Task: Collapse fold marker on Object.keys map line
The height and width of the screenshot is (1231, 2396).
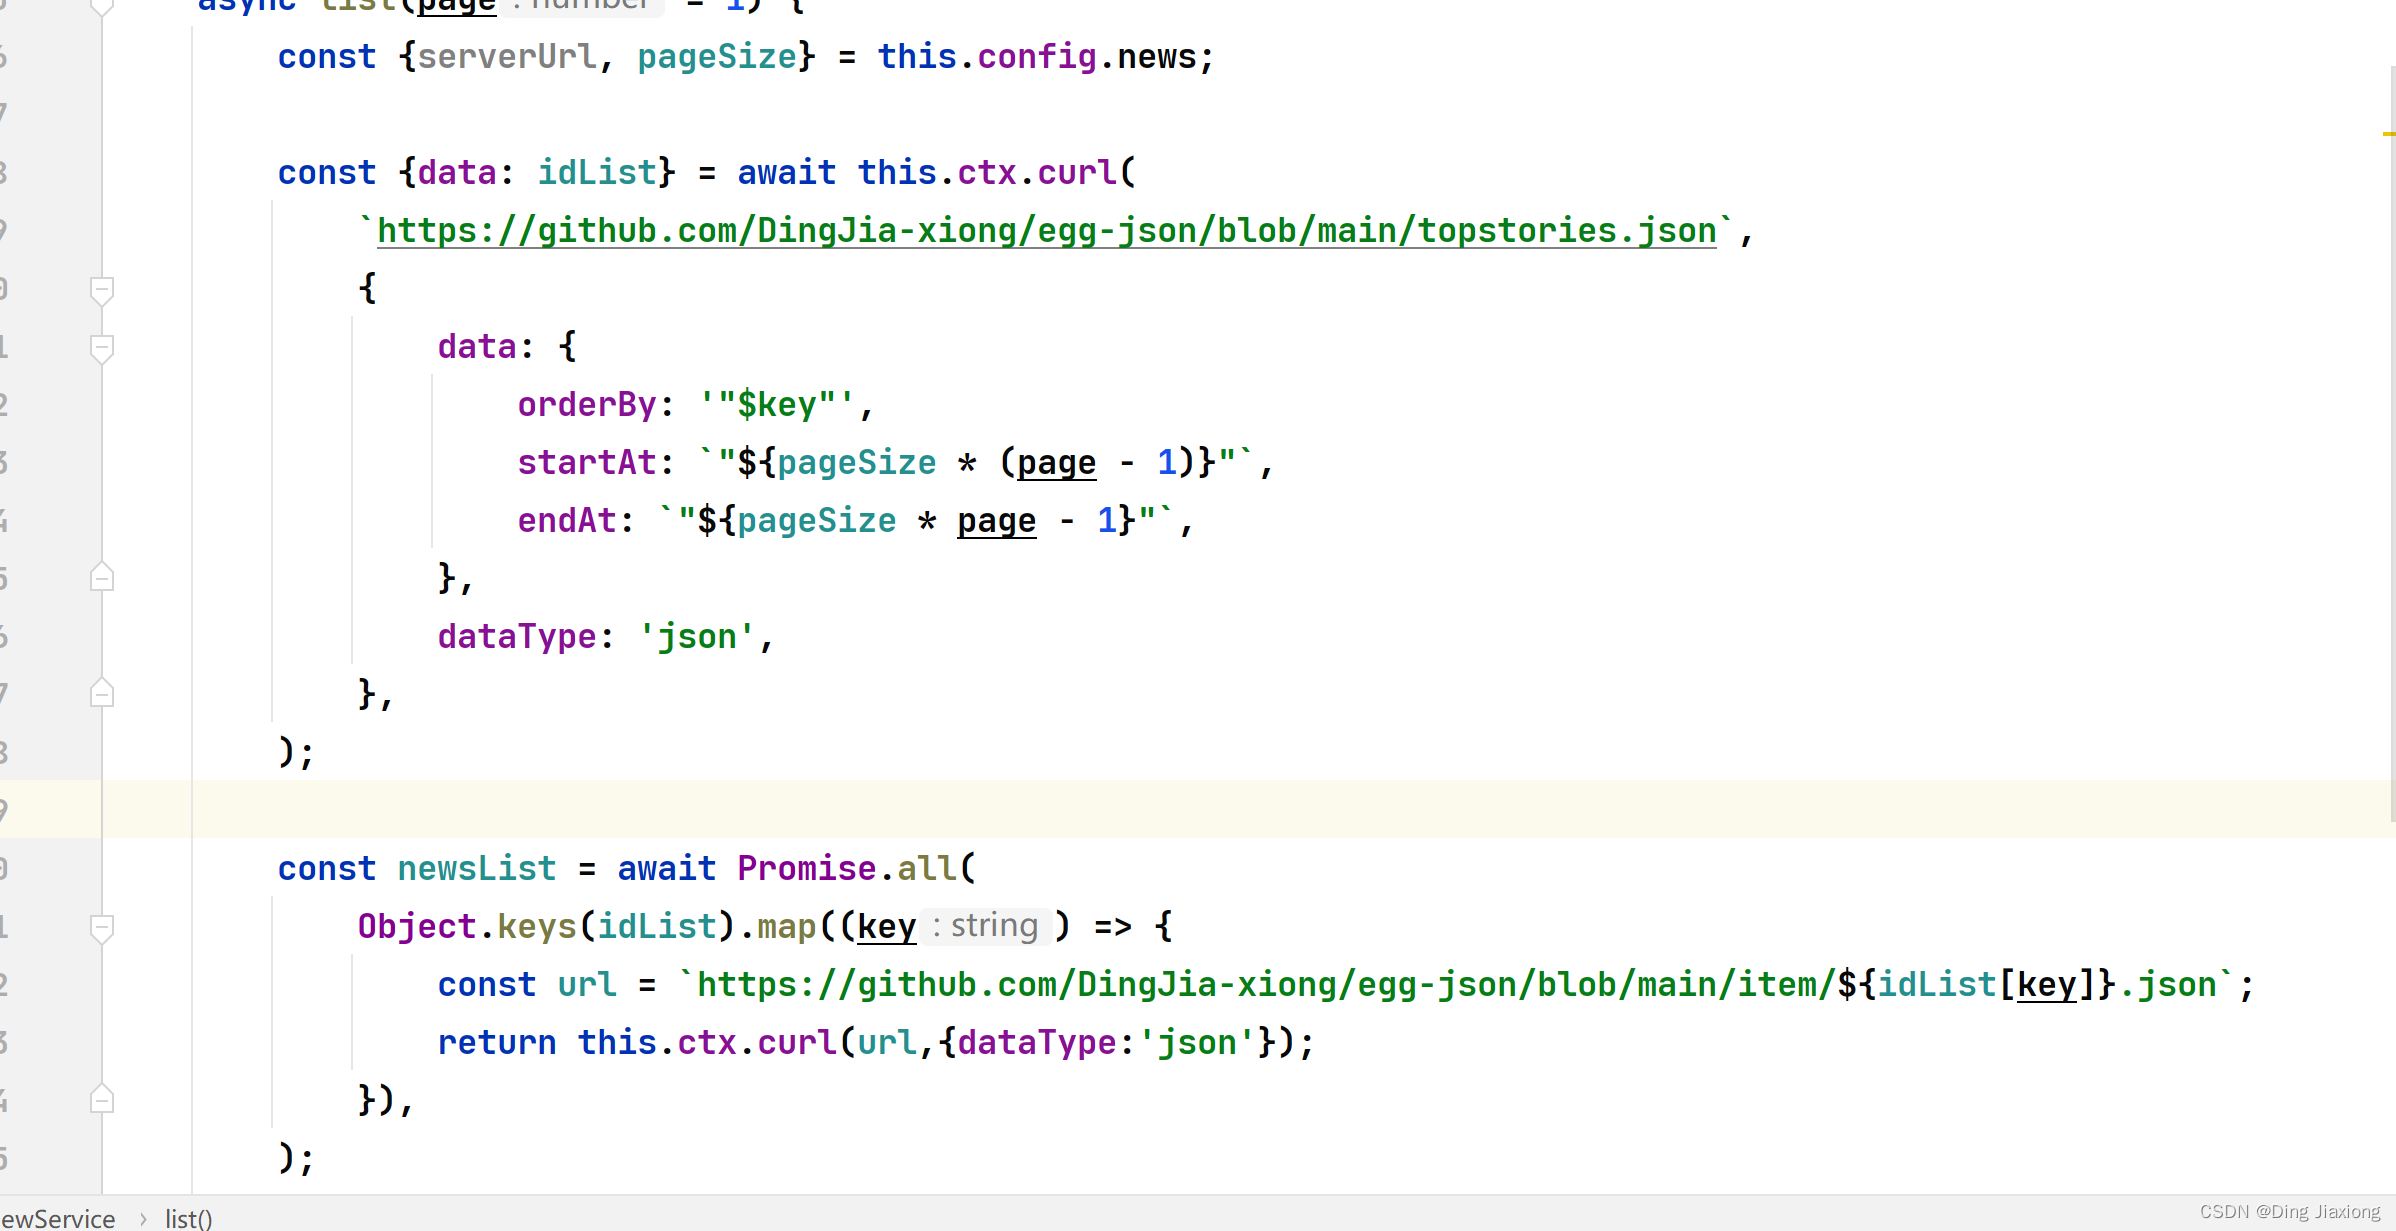Action: point(101,928)
